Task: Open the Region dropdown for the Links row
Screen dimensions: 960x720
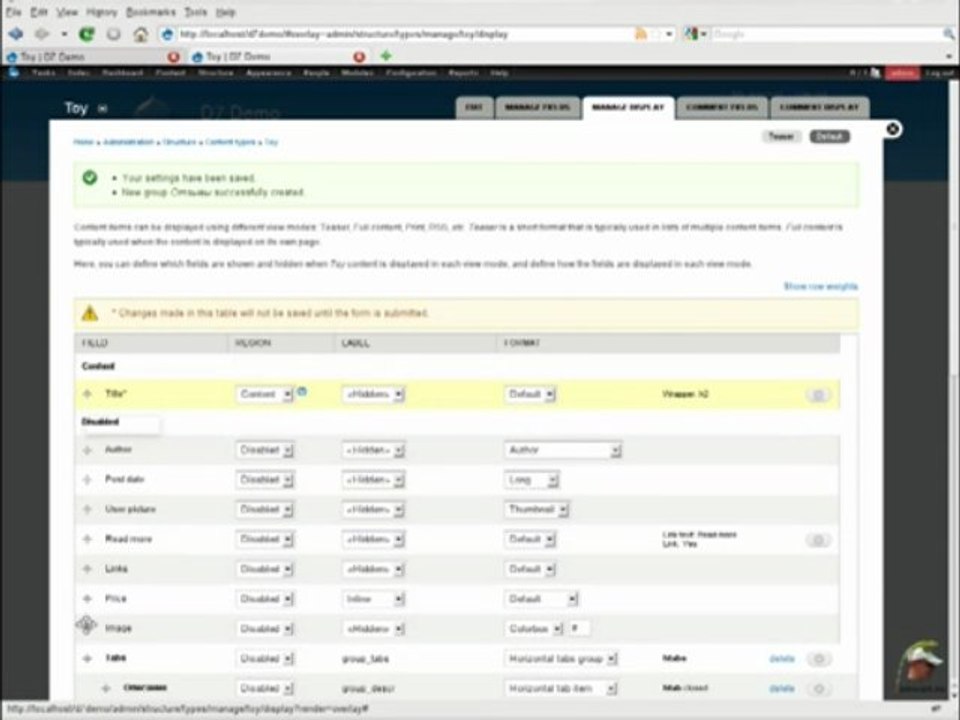Action: (264, 569)
